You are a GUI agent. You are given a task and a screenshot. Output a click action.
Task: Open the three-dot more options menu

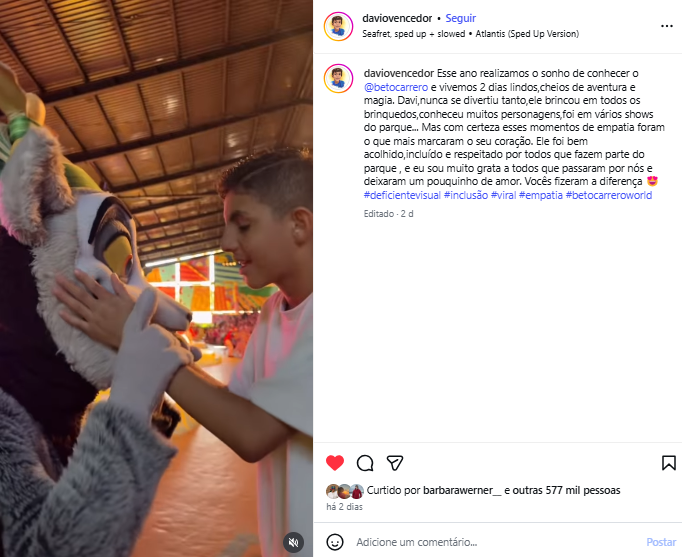pos(666,26)
